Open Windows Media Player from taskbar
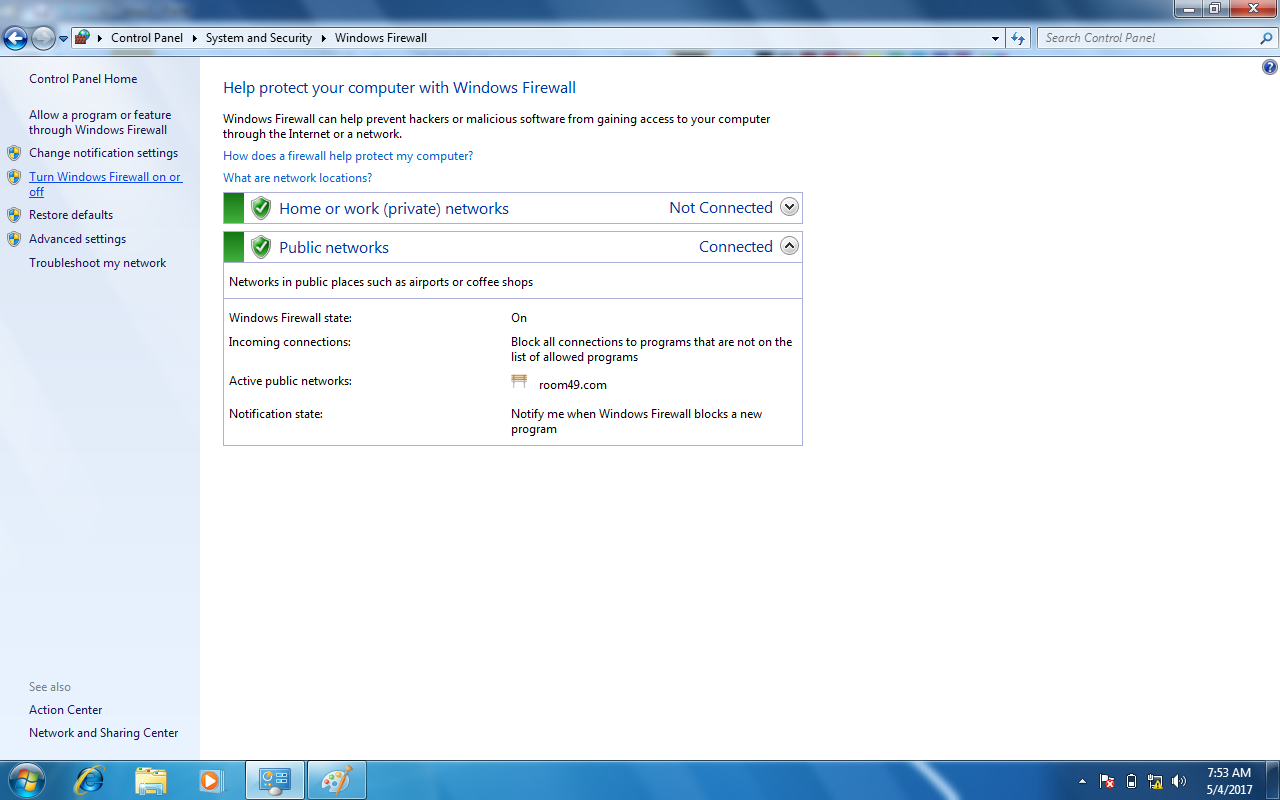The width and height of the screenshot is (1280, 800). click(211, 780)
